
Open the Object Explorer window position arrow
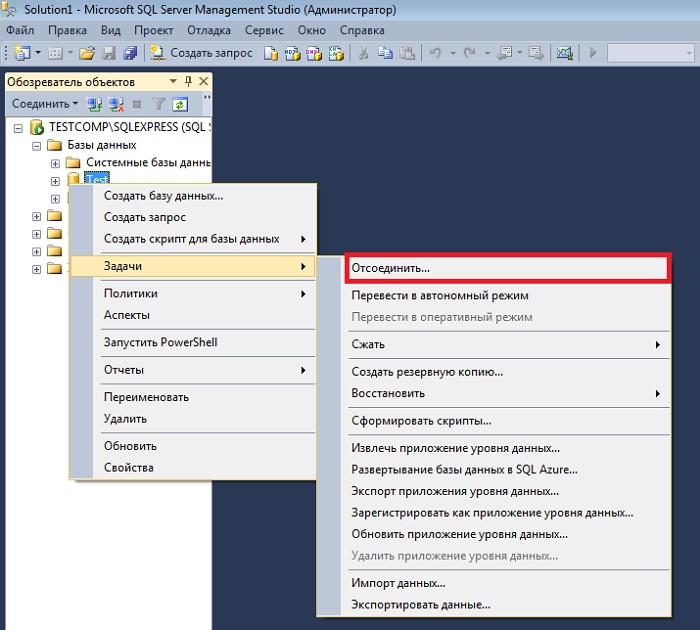tap(173, 81)
